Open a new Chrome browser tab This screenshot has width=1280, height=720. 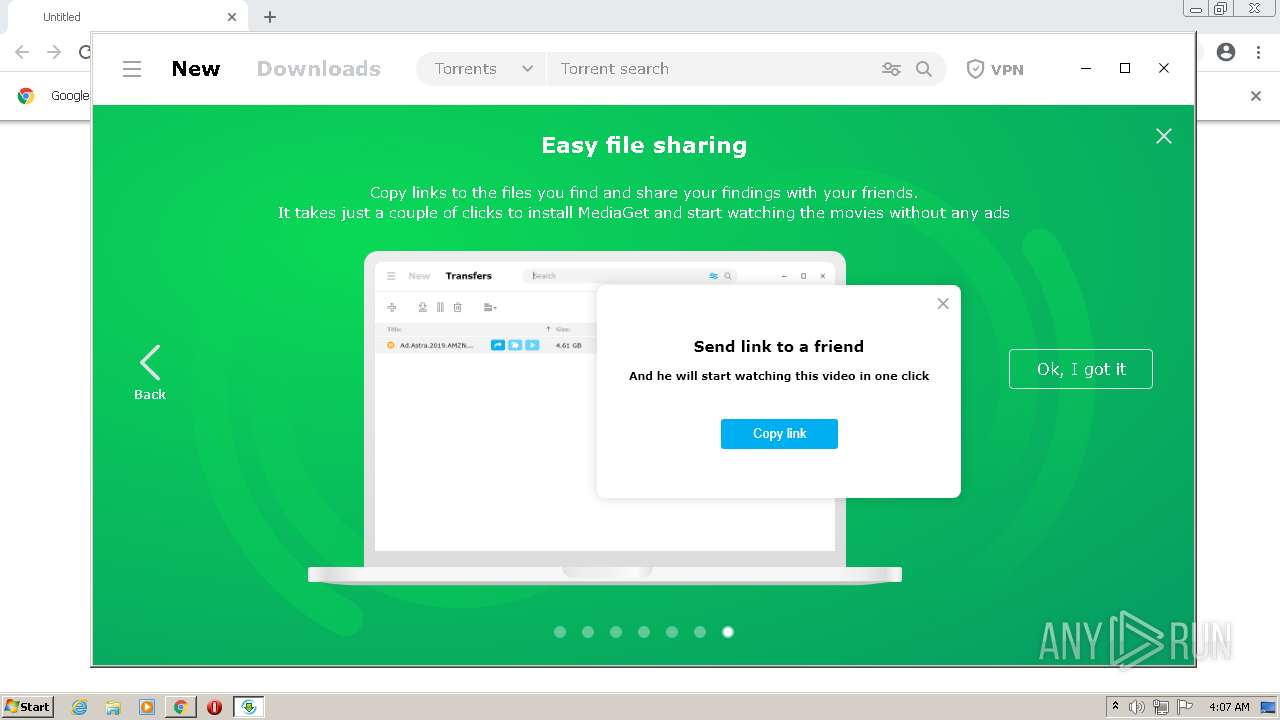pyautogui.click(x=270, y=17)
